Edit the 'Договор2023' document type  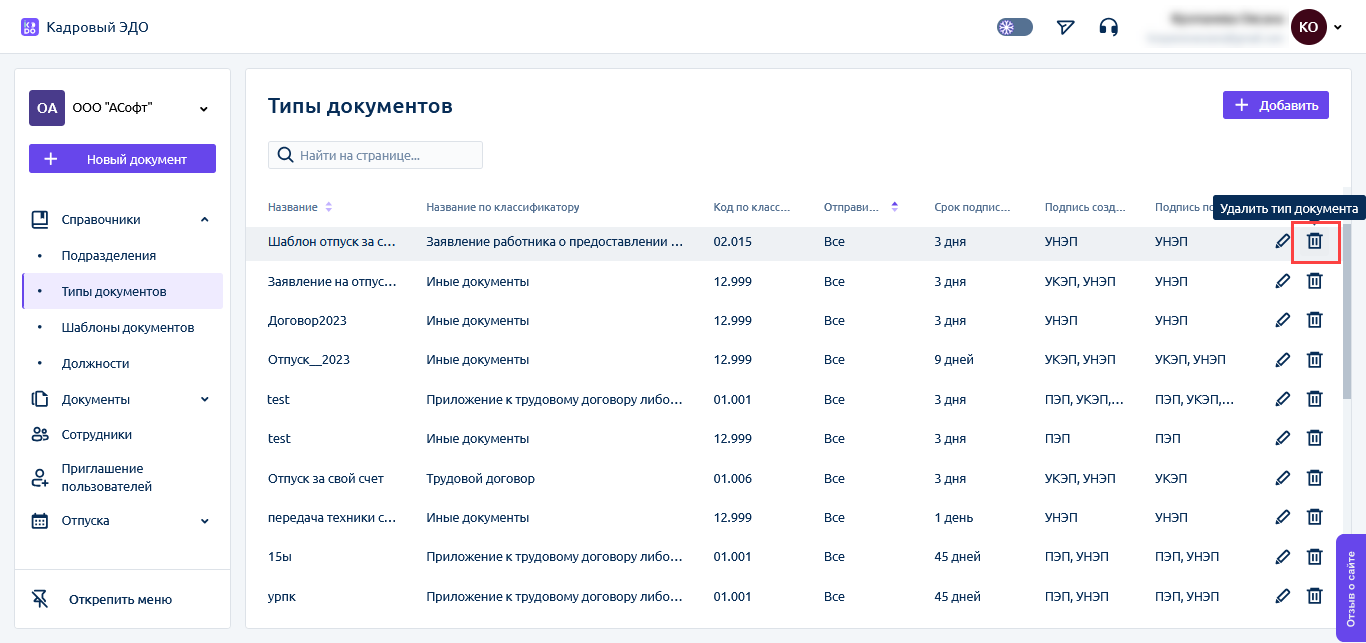click(1283, 320)
